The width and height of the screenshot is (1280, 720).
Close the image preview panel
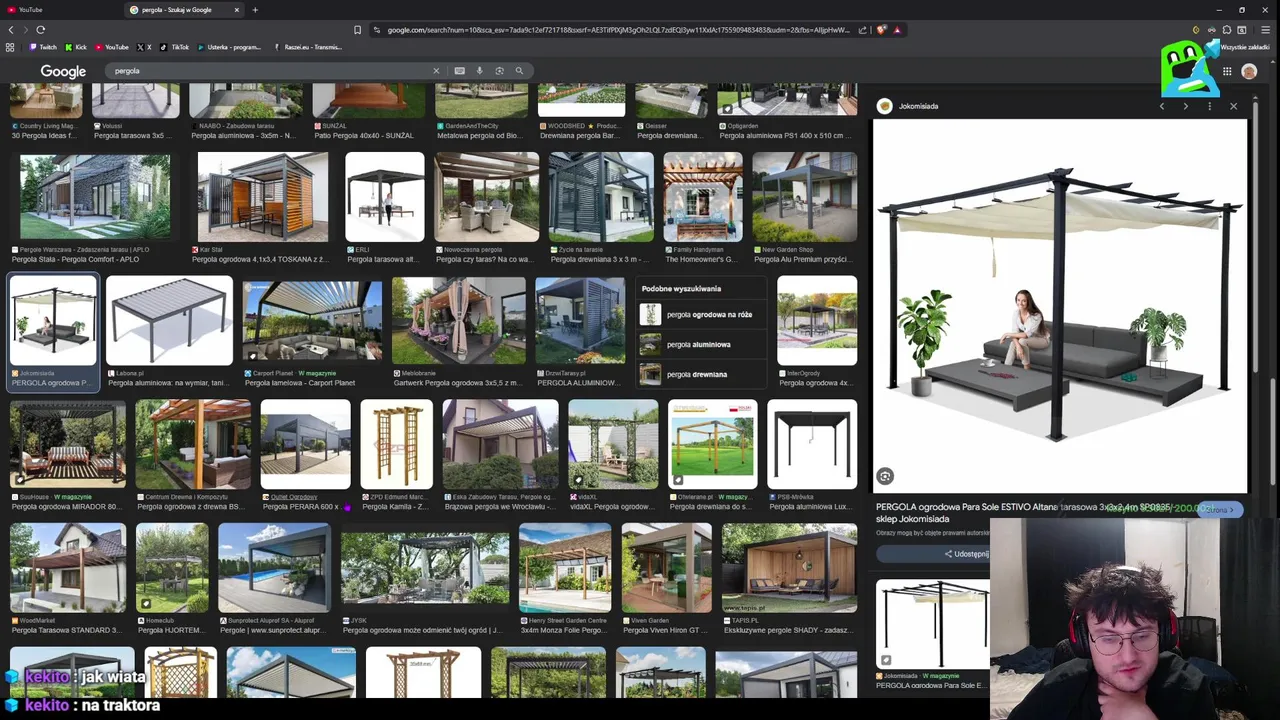pos(1233,106)
